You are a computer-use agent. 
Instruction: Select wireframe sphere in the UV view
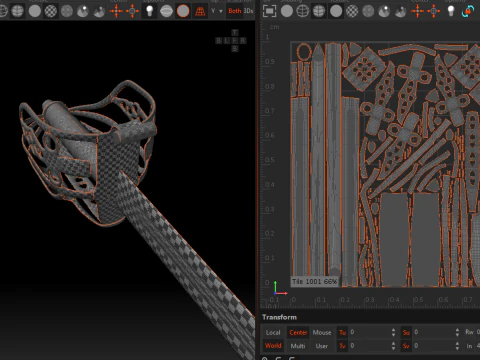303,11
